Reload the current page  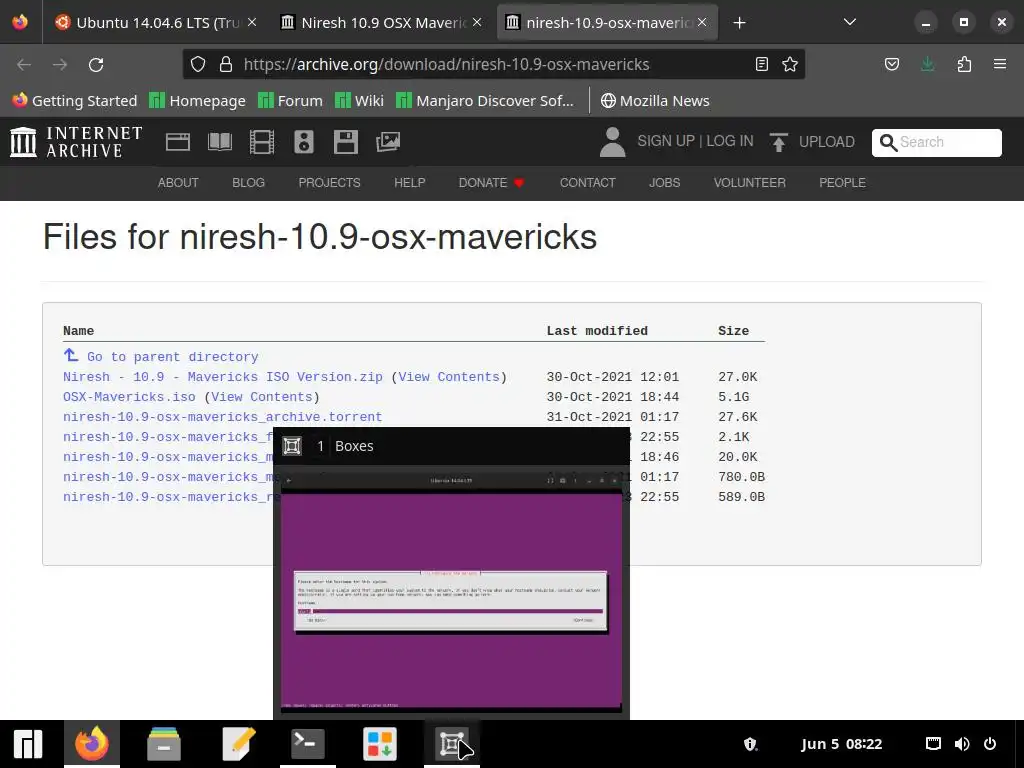96,64
